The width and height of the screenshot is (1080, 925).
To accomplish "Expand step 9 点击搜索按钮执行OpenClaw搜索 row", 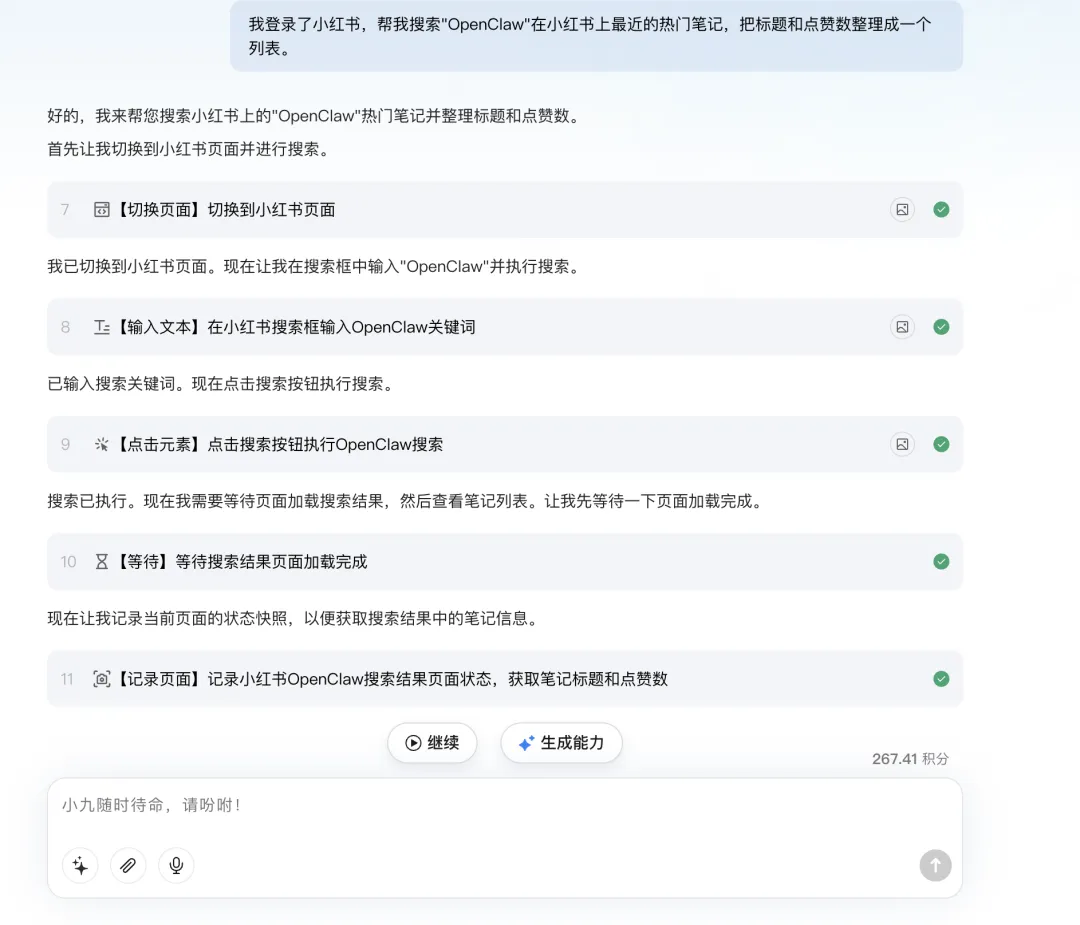I will [x=504, y=444].
